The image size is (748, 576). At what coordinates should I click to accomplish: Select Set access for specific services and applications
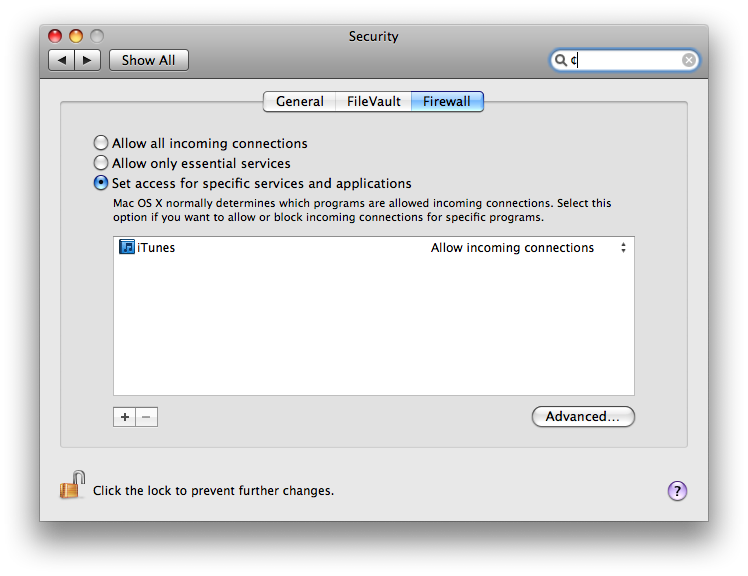(101, 183)
